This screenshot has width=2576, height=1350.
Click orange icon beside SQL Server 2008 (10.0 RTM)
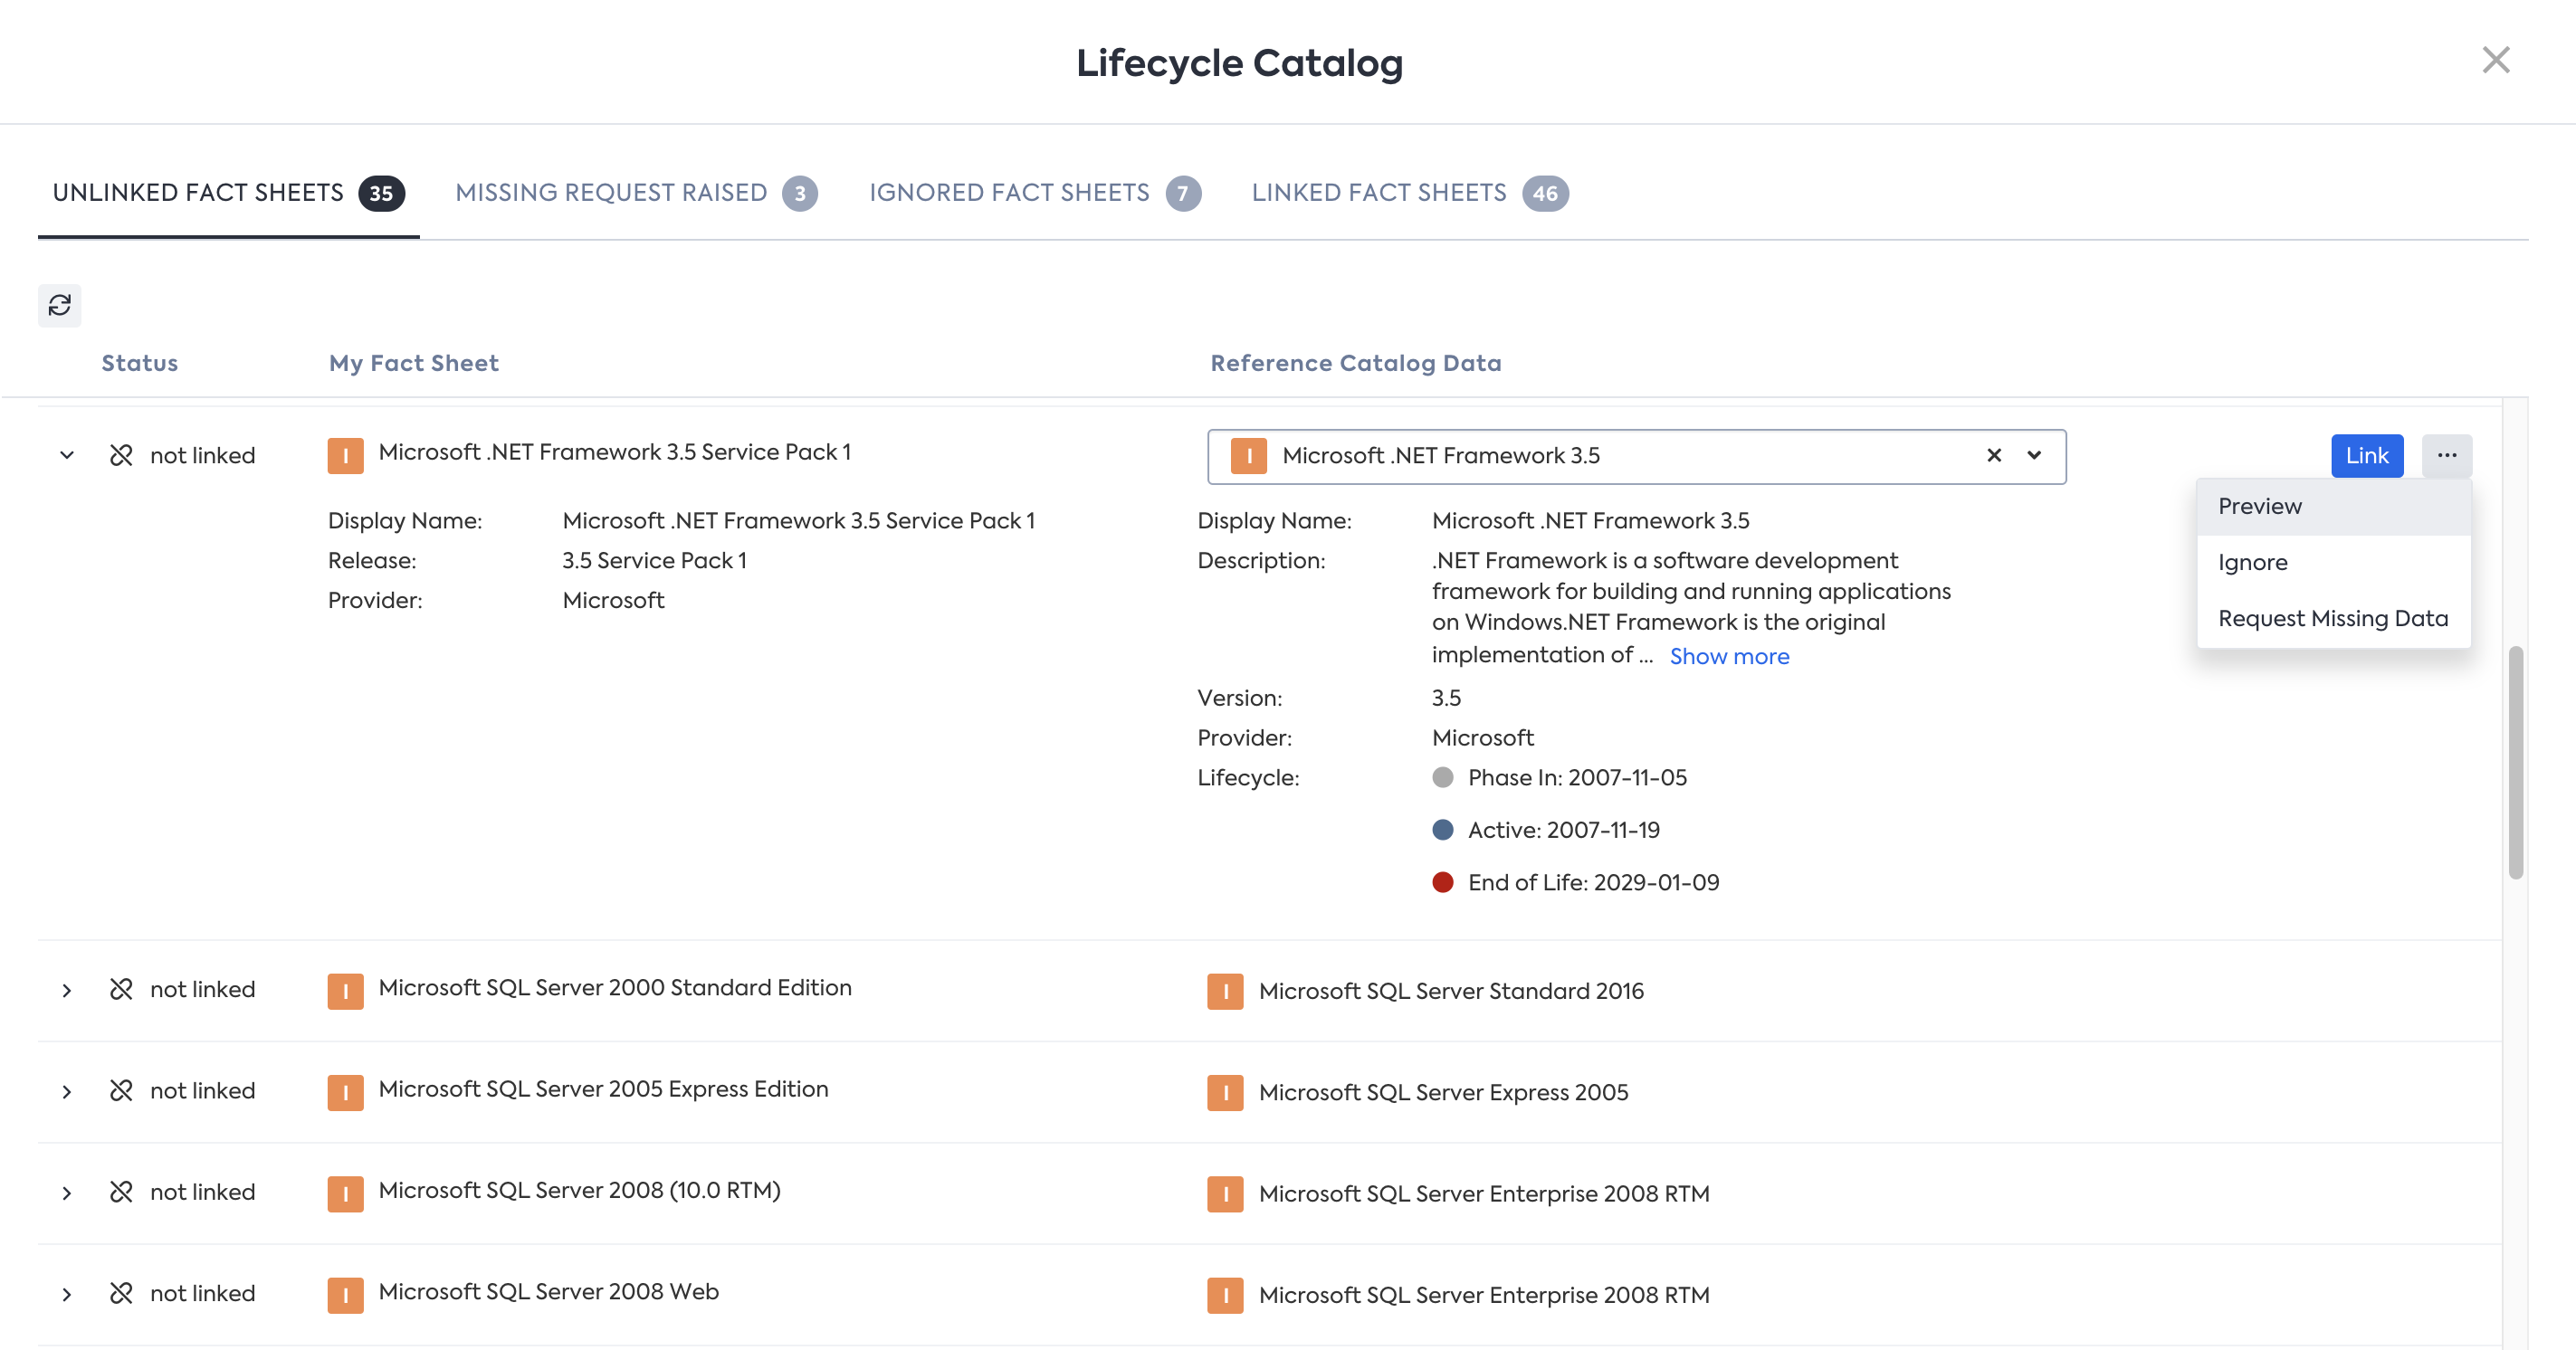pos(346,1194)
